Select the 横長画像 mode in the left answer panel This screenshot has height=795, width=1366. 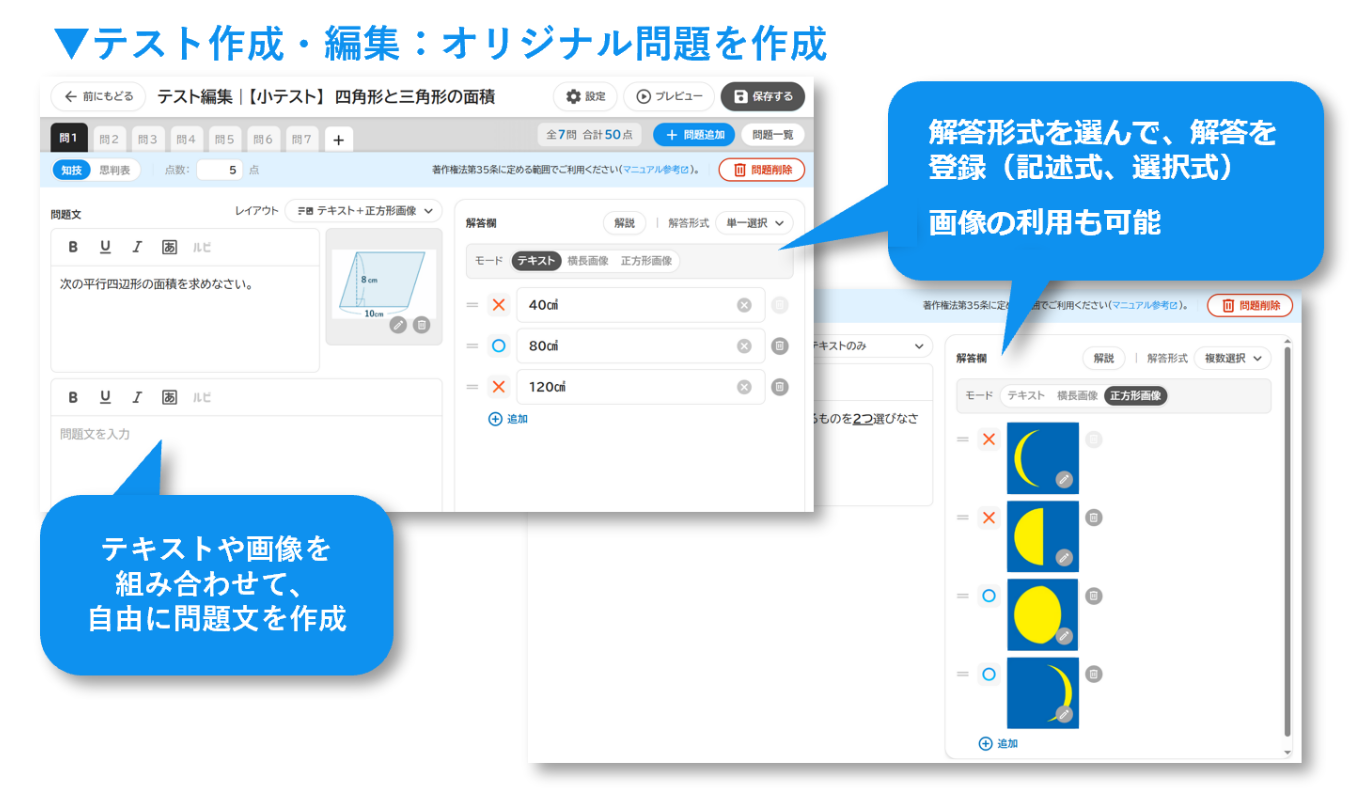click(587, 261)
